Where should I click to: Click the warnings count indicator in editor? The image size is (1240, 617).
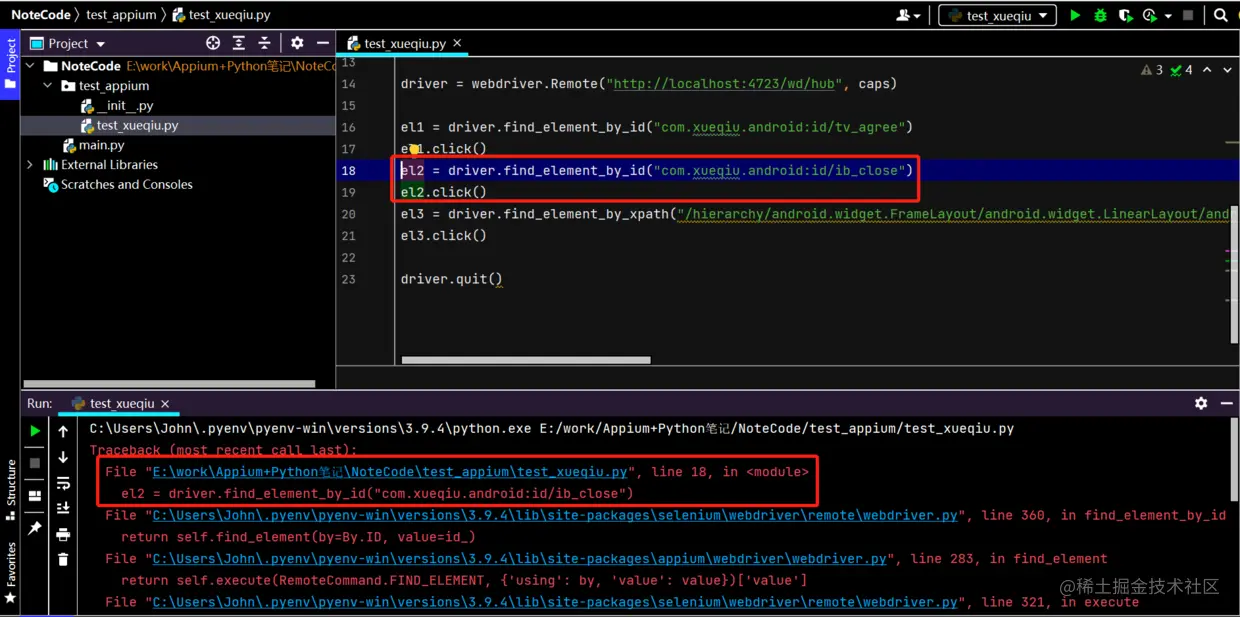1152,70
